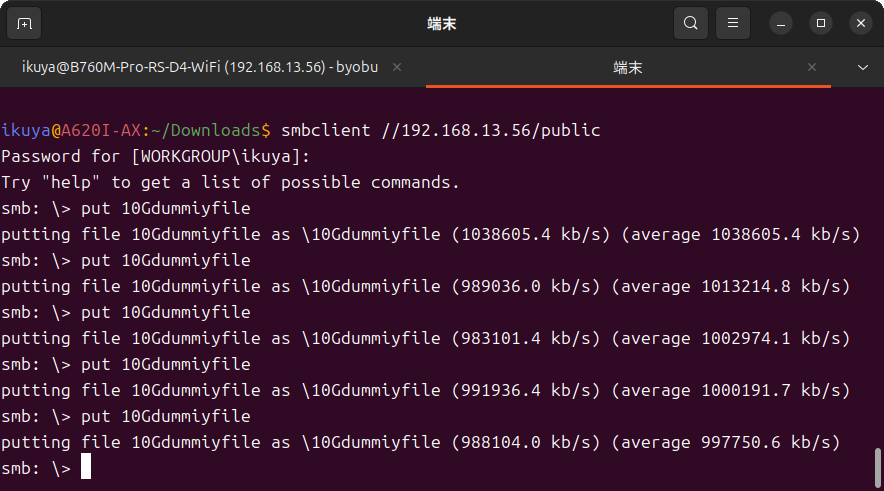The image size is (884, 491).
Task: Click the 989036.0 kb/s speed value
Action: [x=526, y=286]
